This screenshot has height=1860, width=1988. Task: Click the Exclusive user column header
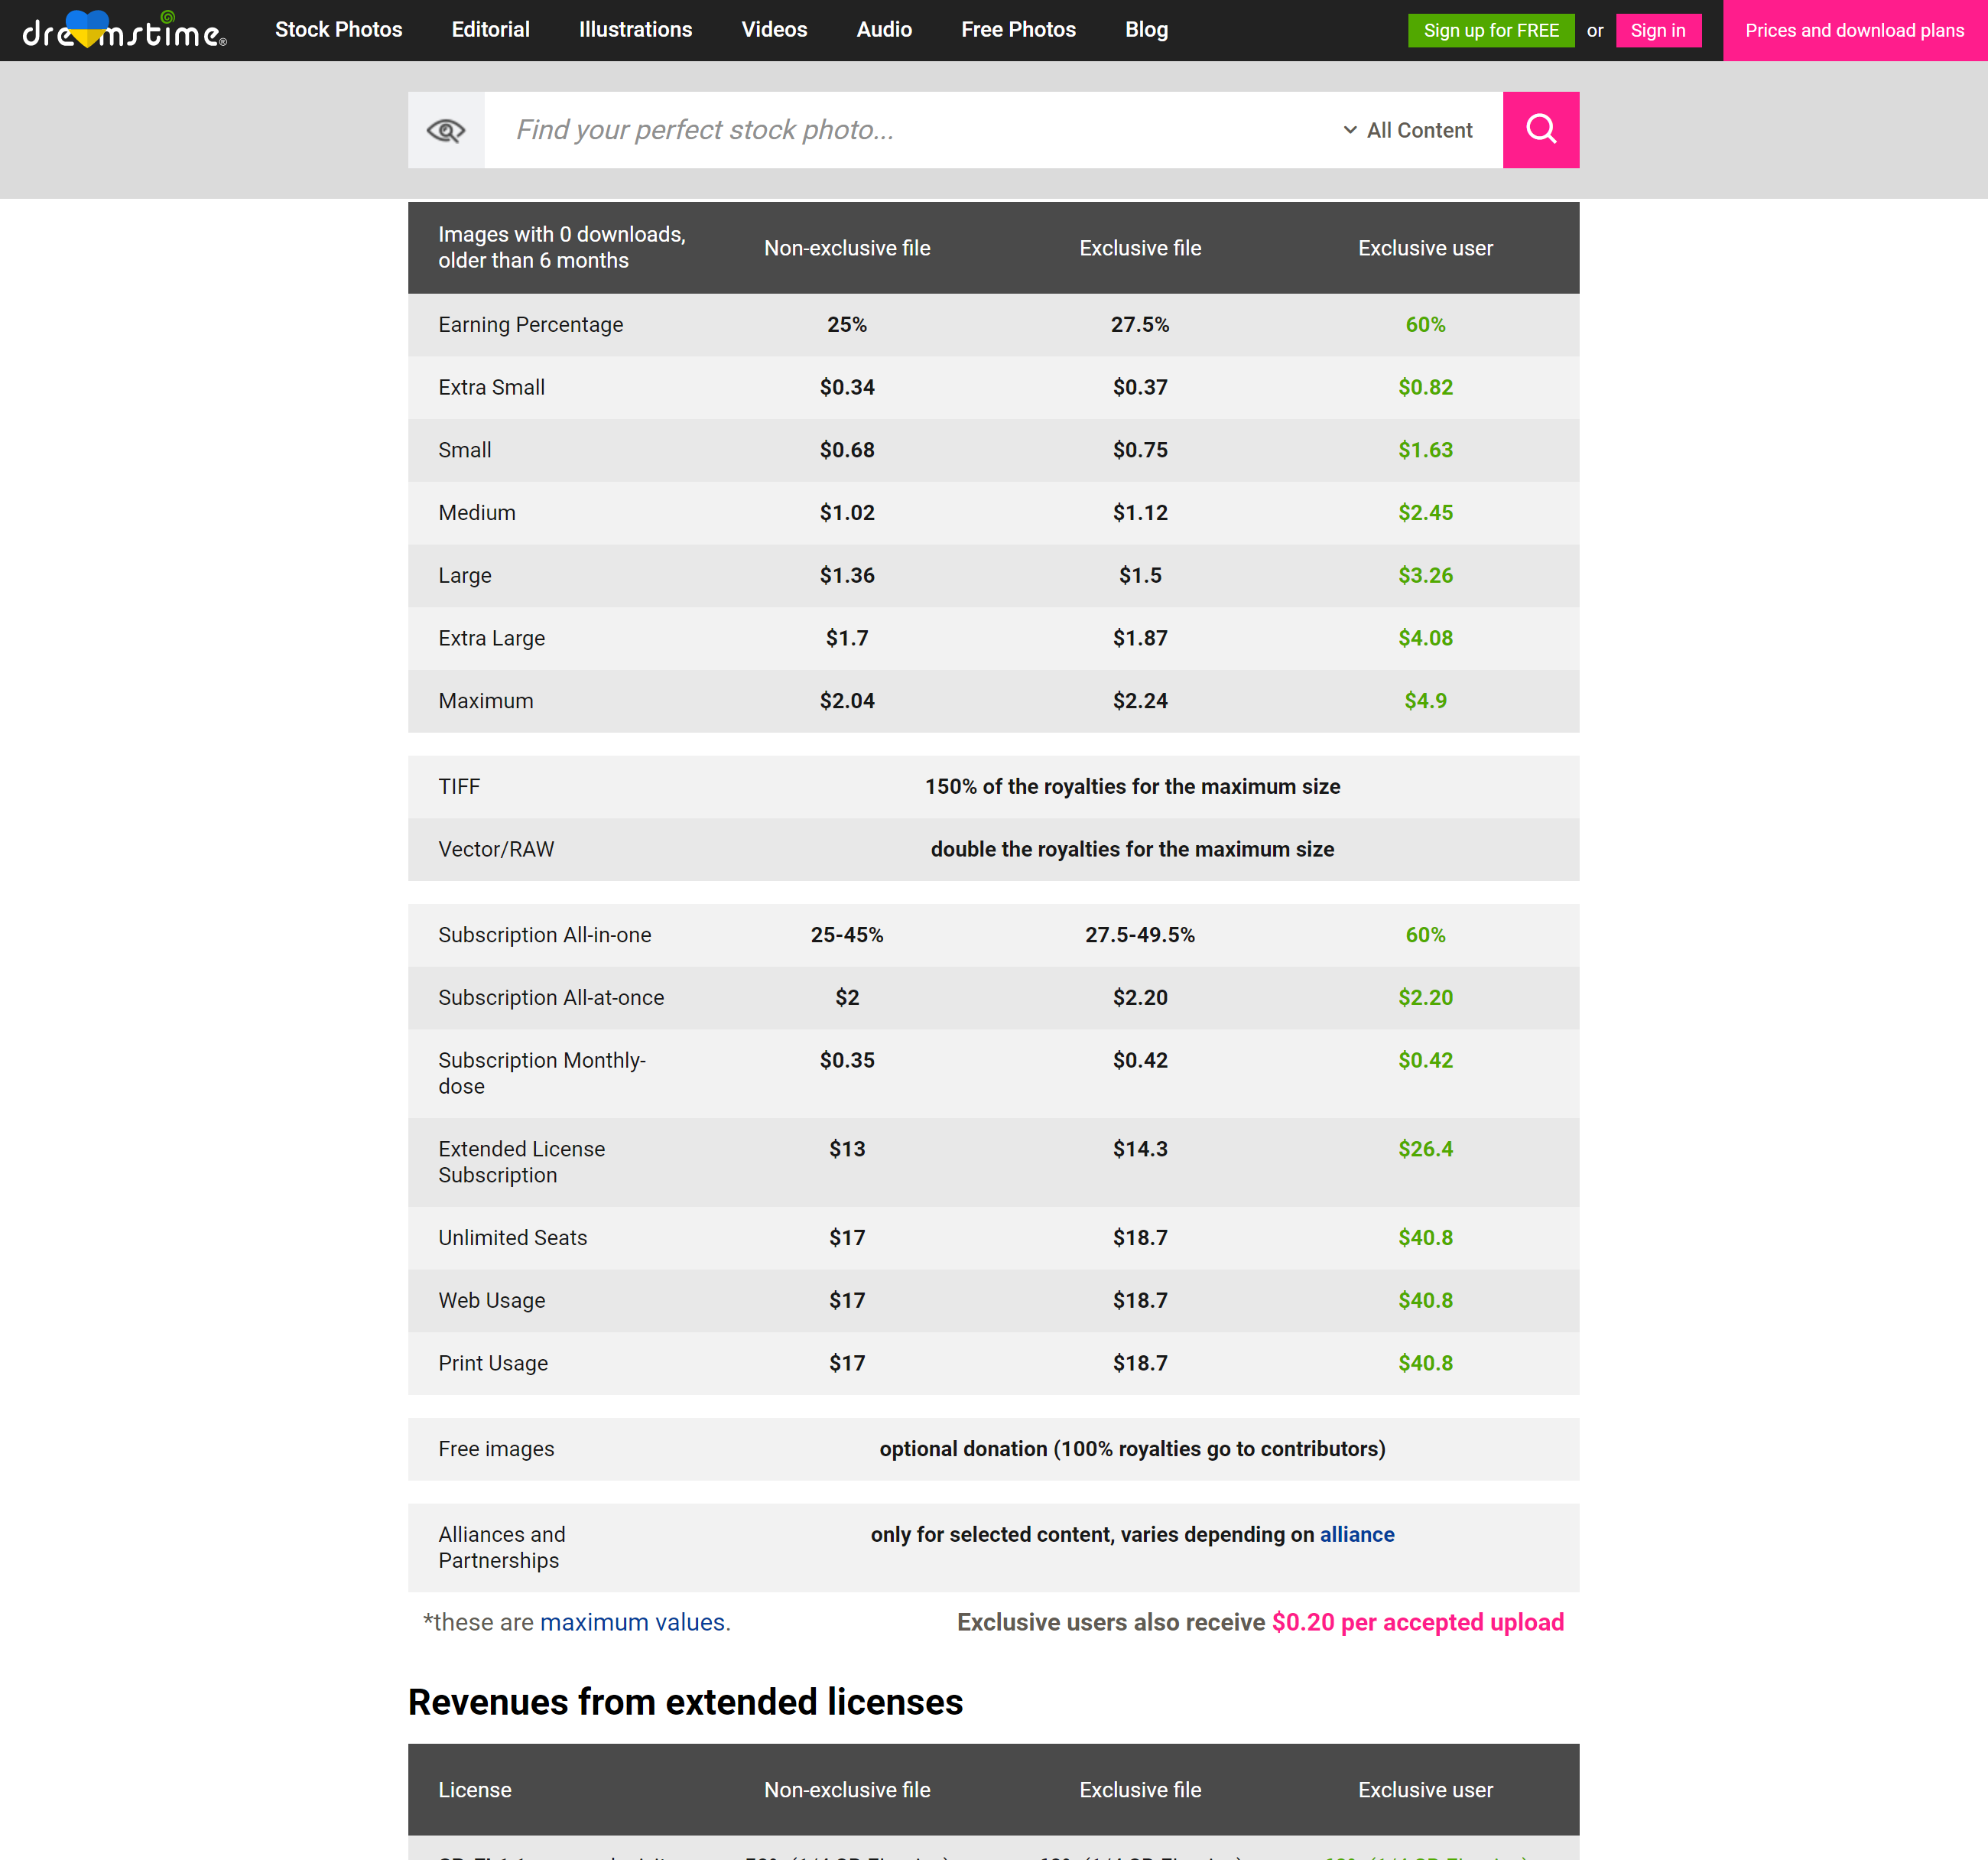point(1424,248)
